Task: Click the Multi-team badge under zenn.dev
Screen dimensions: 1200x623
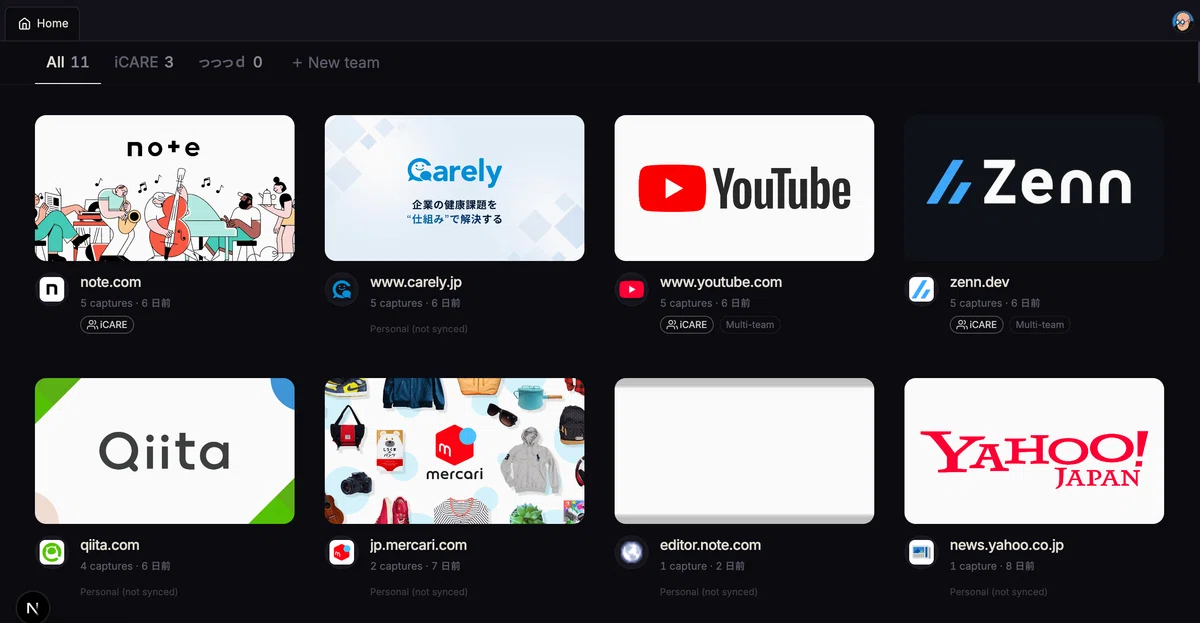Action: click(x=1040, y=324)
